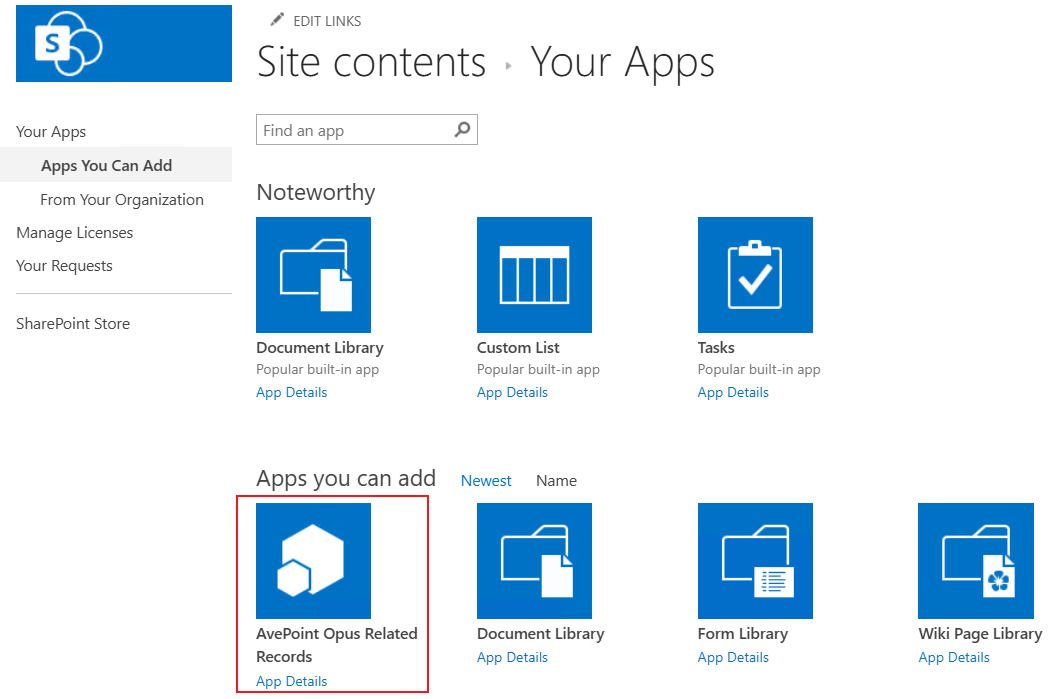Open App Details for AvePoint Opus Related Records
This screenshot has width=1051, height=699.
coord(291,681)
